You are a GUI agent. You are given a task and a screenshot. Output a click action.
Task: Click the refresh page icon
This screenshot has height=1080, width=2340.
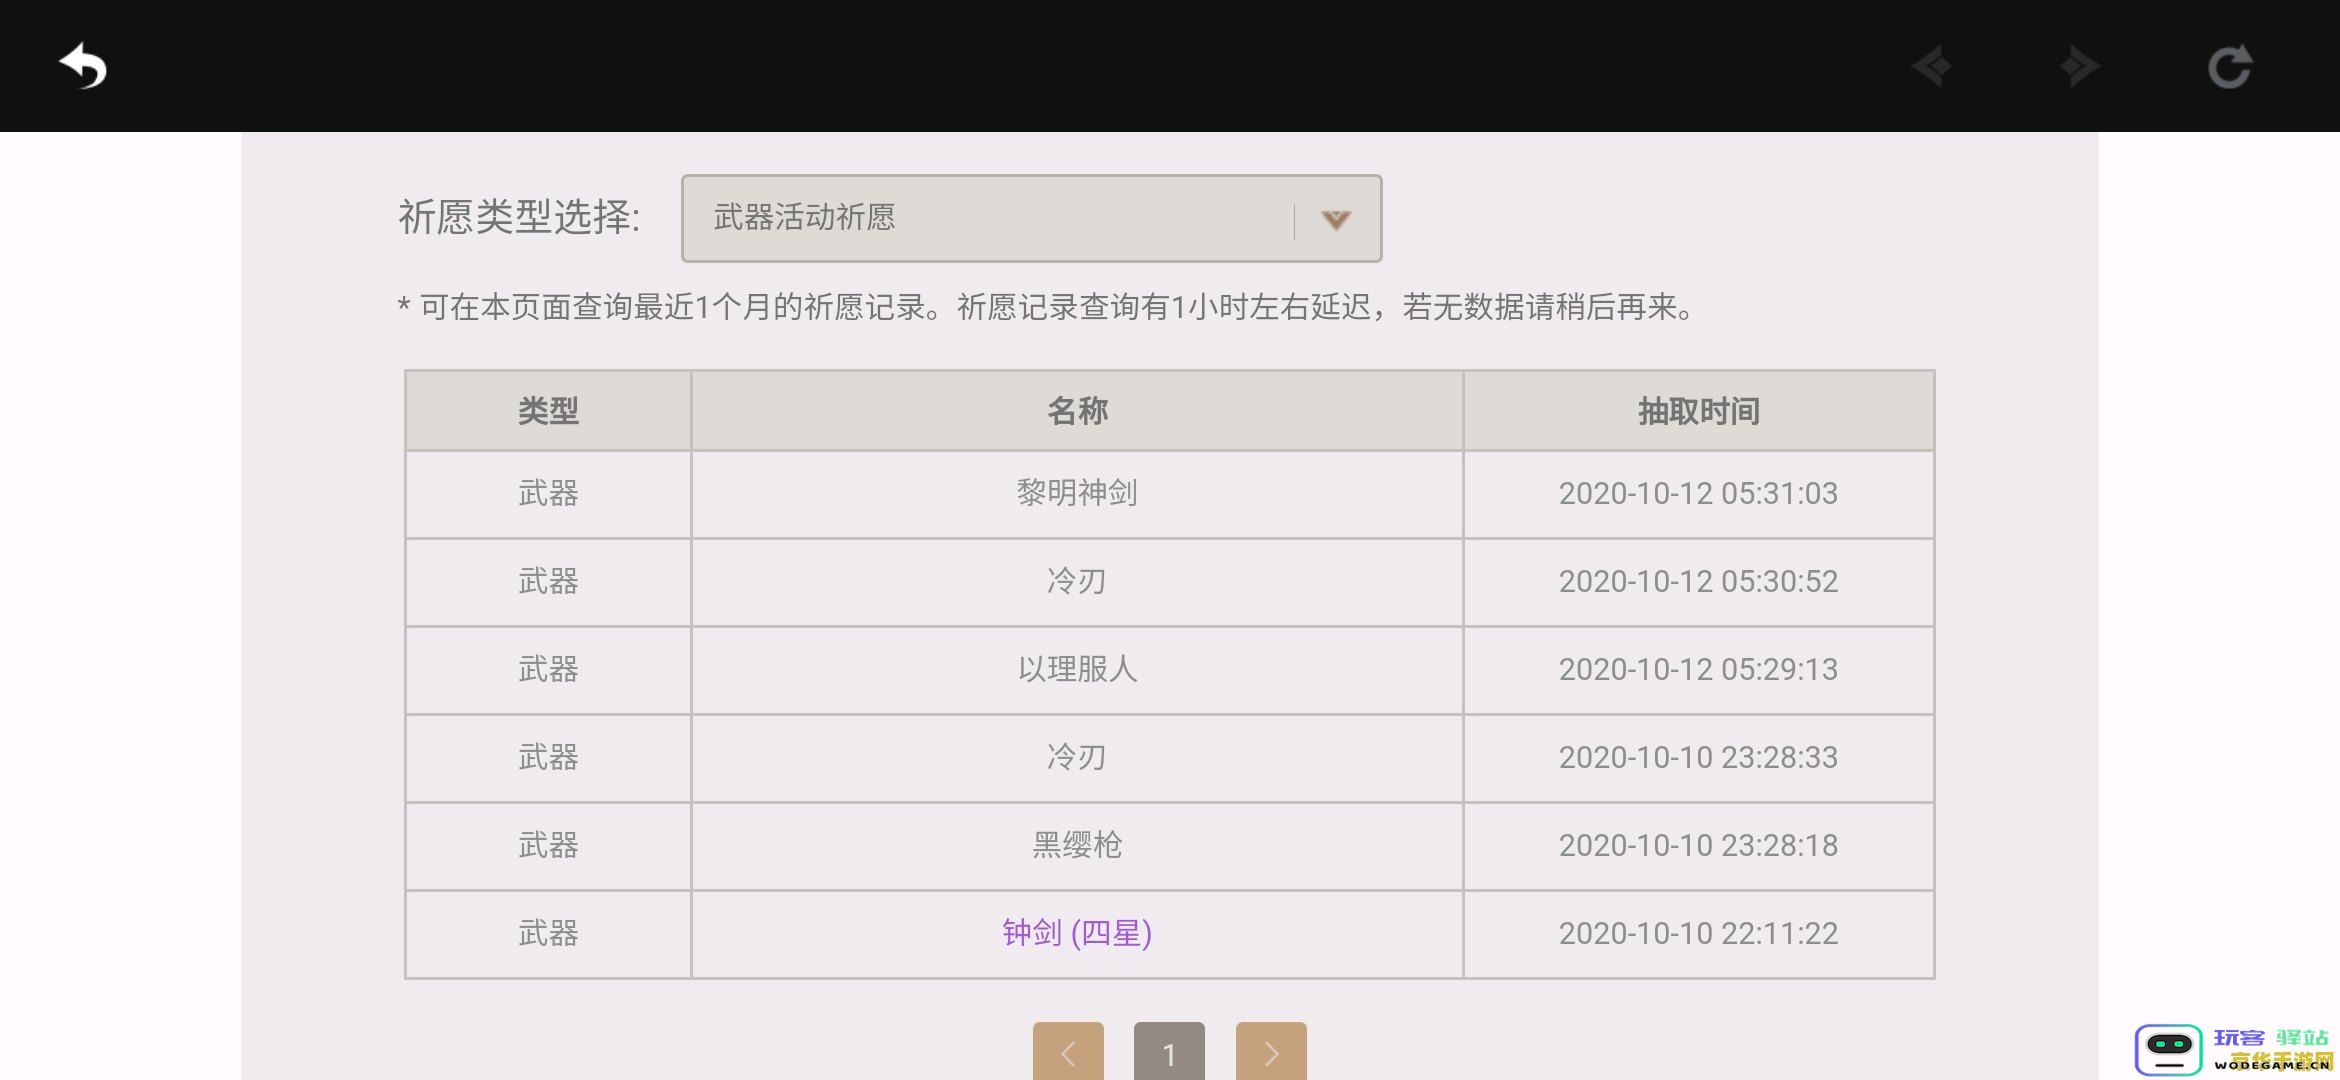[x=2230, y=67]
